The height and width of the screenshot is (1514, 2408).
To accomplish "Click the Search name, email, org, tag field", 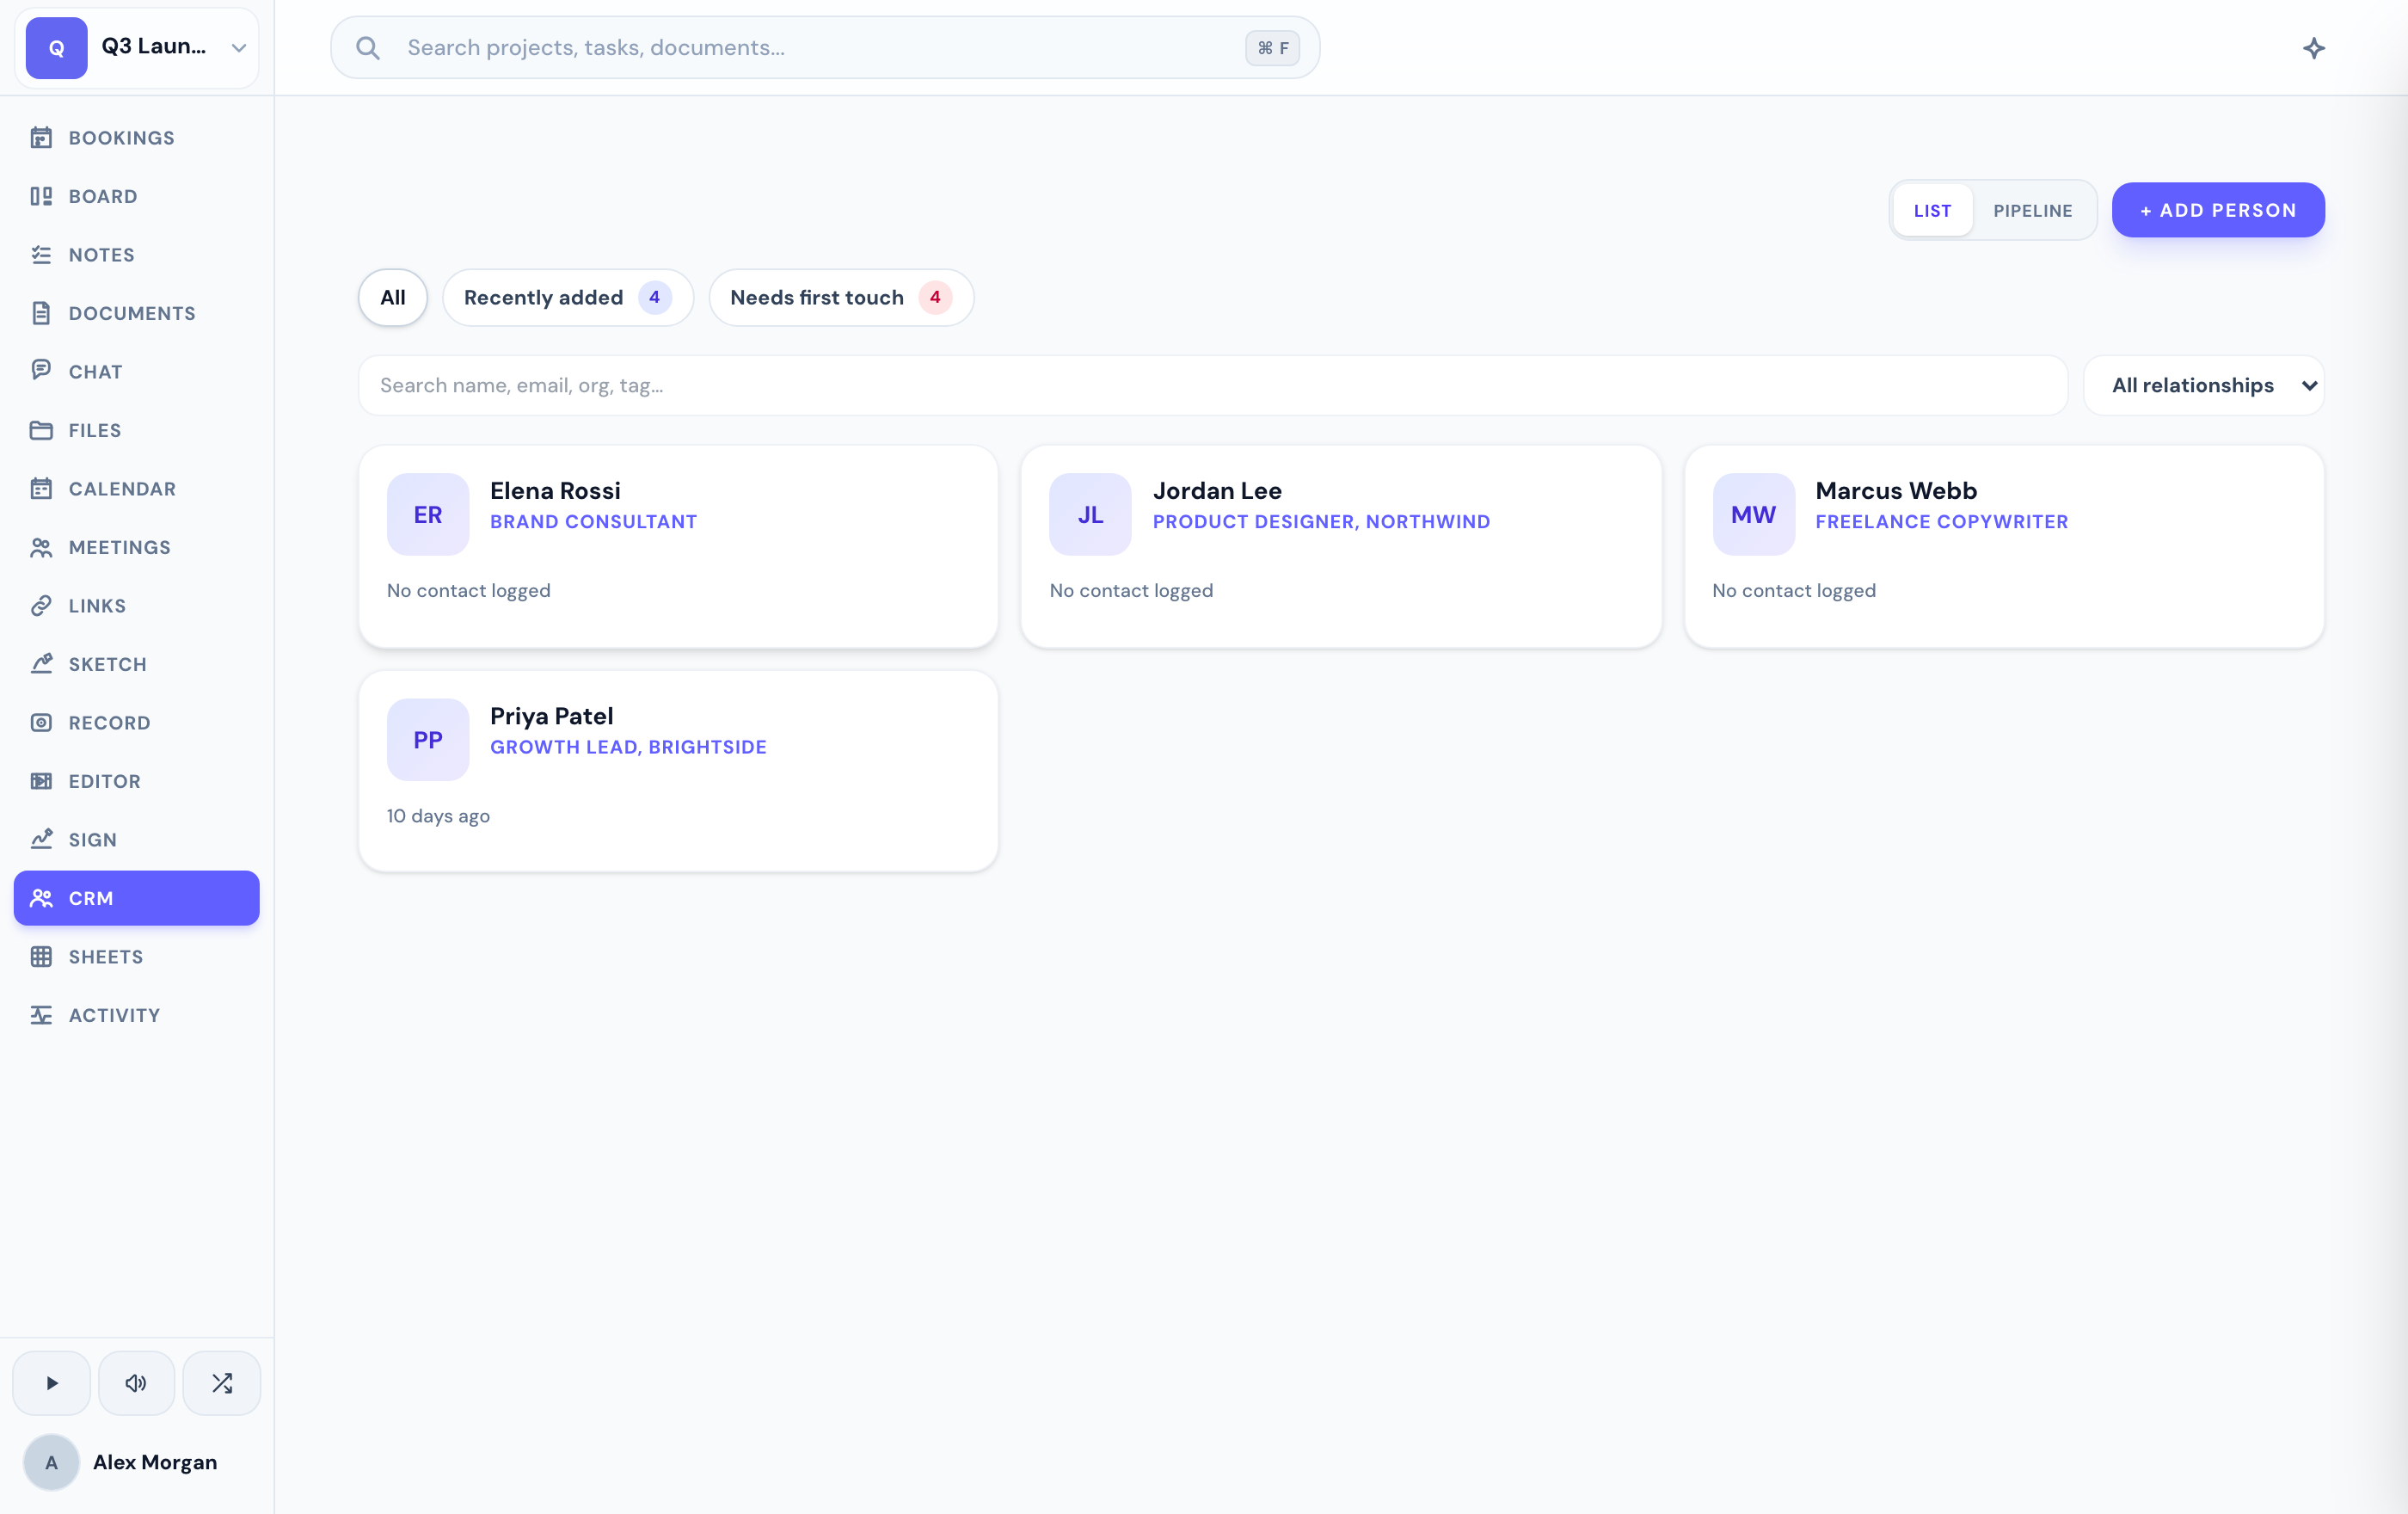I will (x=1212, y=385).
